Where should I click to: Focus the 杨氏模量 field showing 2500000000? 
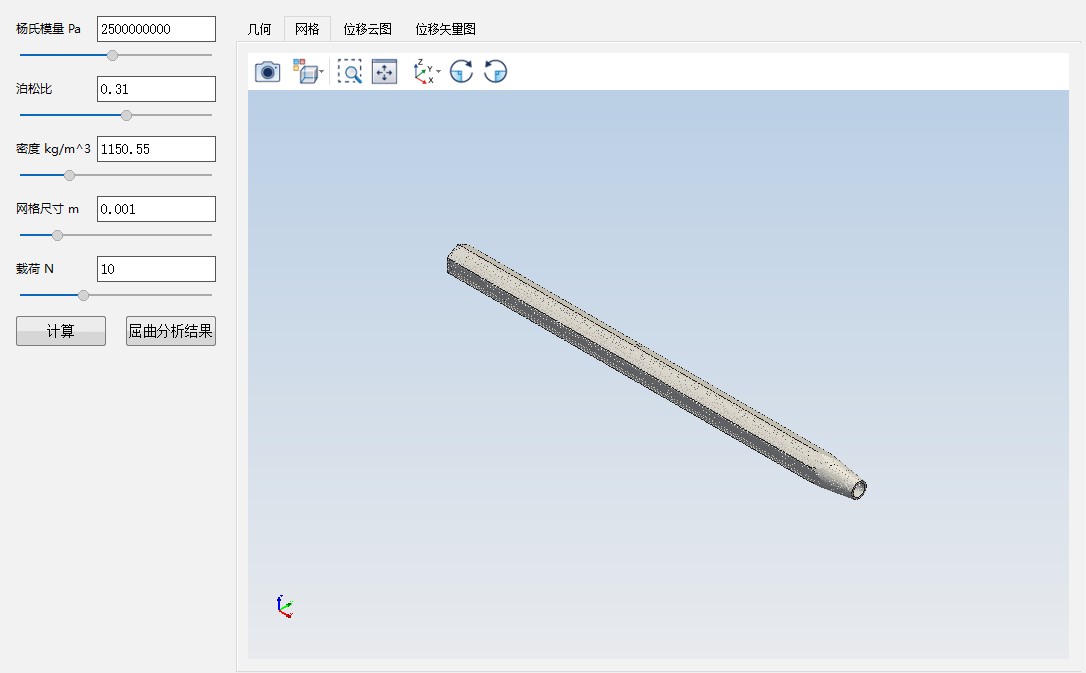157,29
